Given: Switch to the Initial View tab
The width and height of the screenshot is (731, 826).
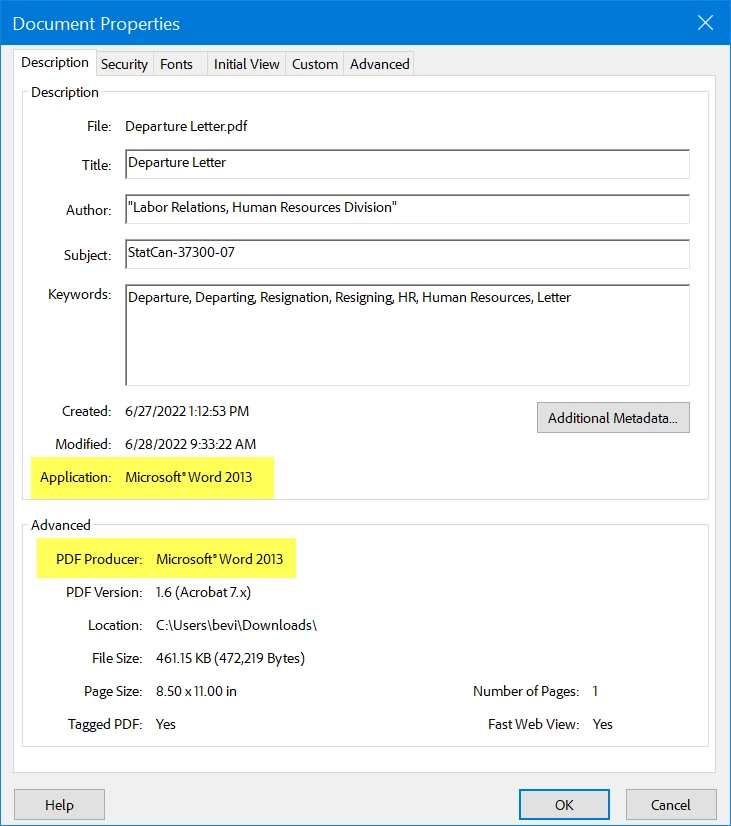Looking at the screenshot, I should 246,64.
